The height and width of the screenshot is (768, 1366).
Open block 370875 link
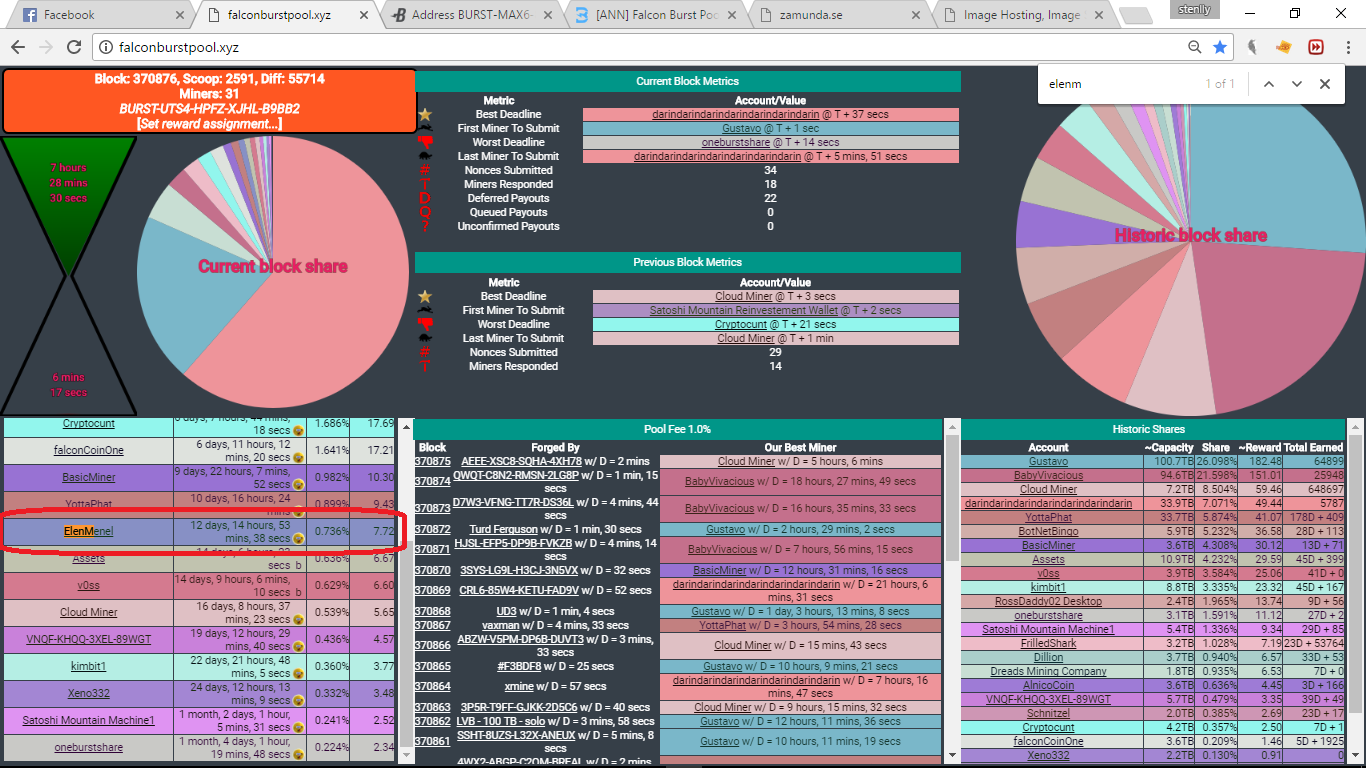pos(432,462)
